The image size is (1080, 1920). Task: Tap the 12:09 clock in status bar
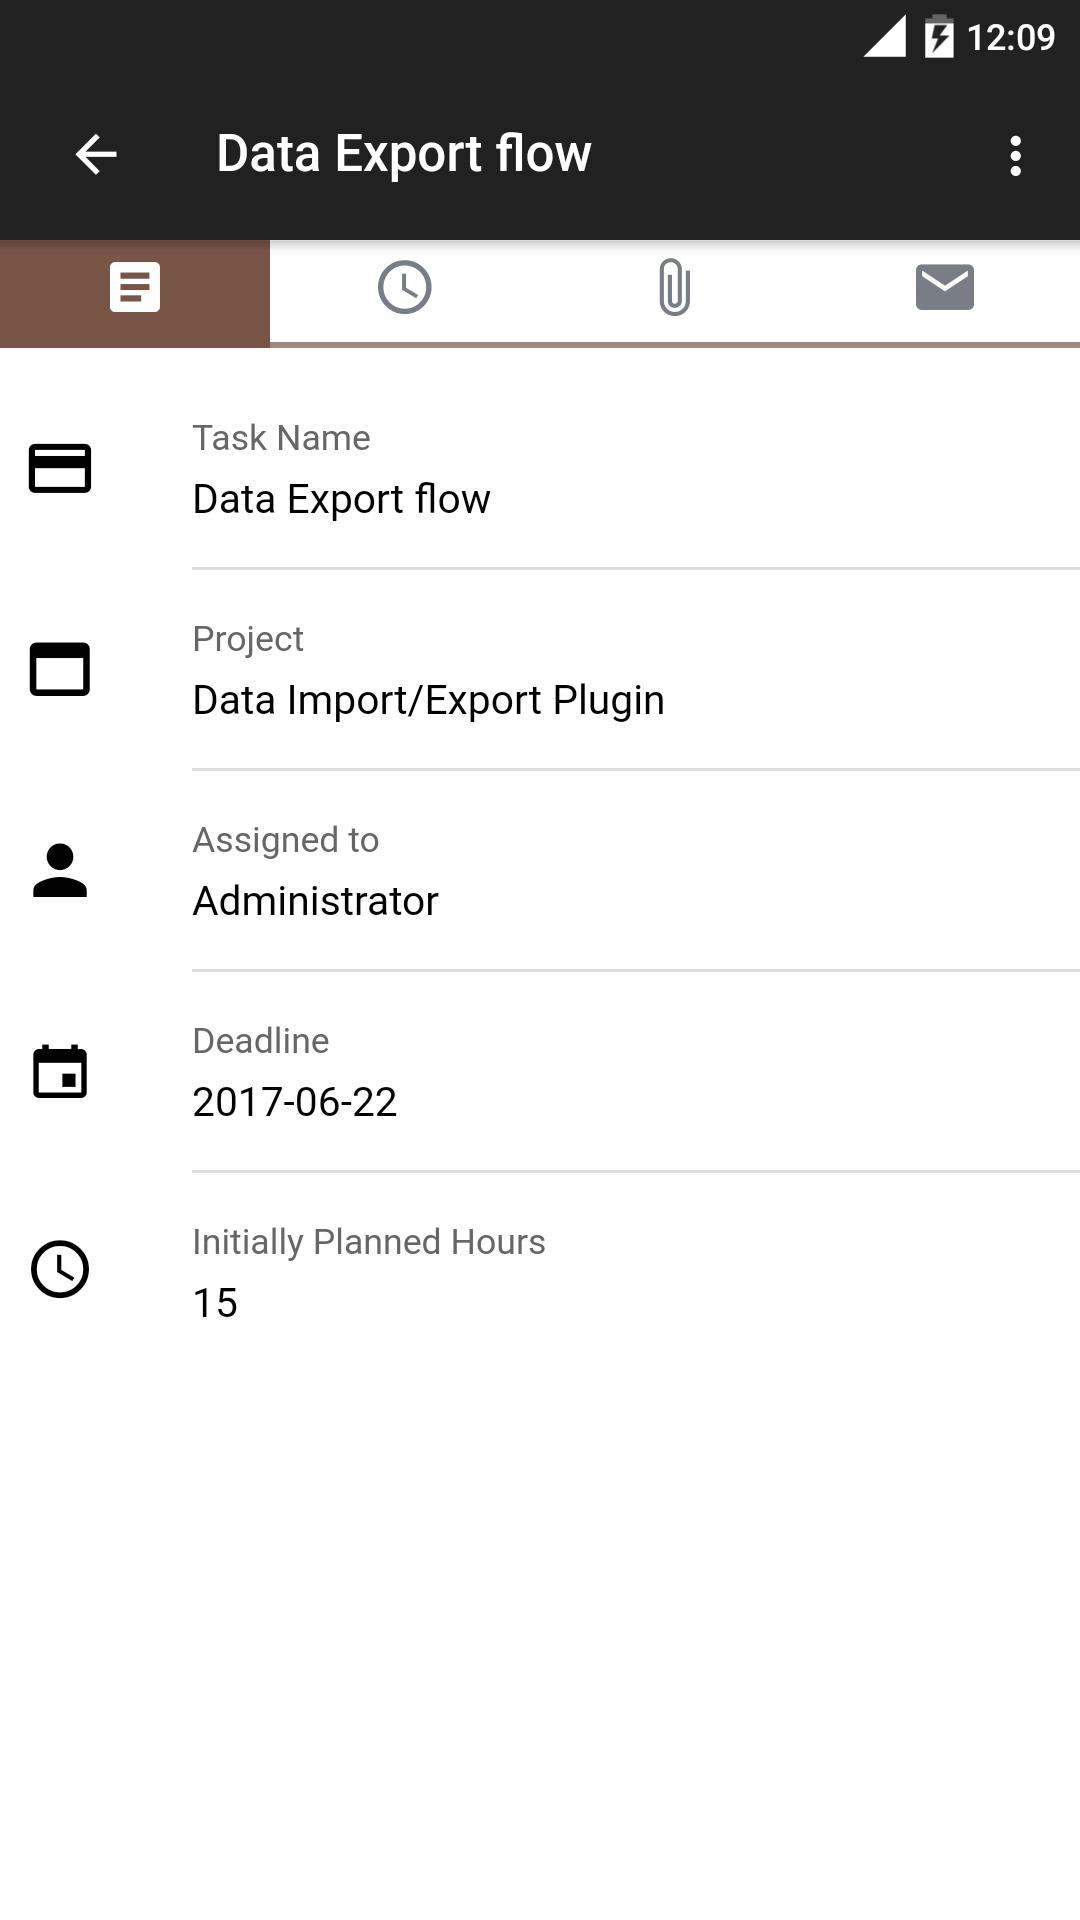coord(1011,38)
